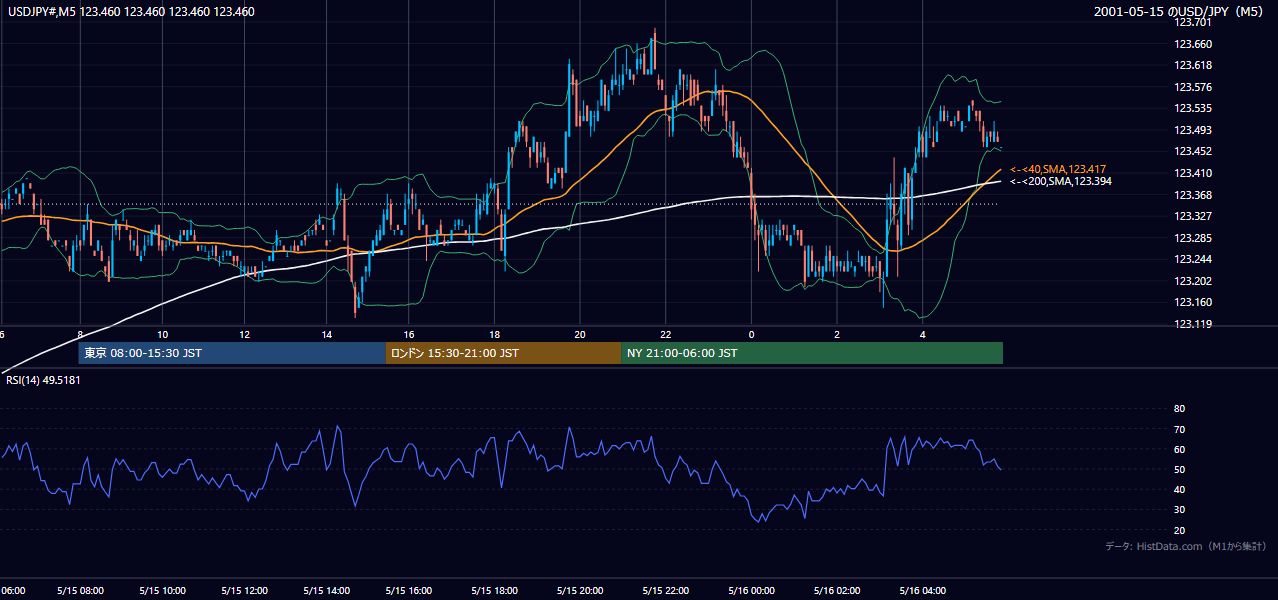The image size is (1278, 600).
Task: Click the RSI scale value 50
Action: pyautogui.click(x=1179, y=469)
